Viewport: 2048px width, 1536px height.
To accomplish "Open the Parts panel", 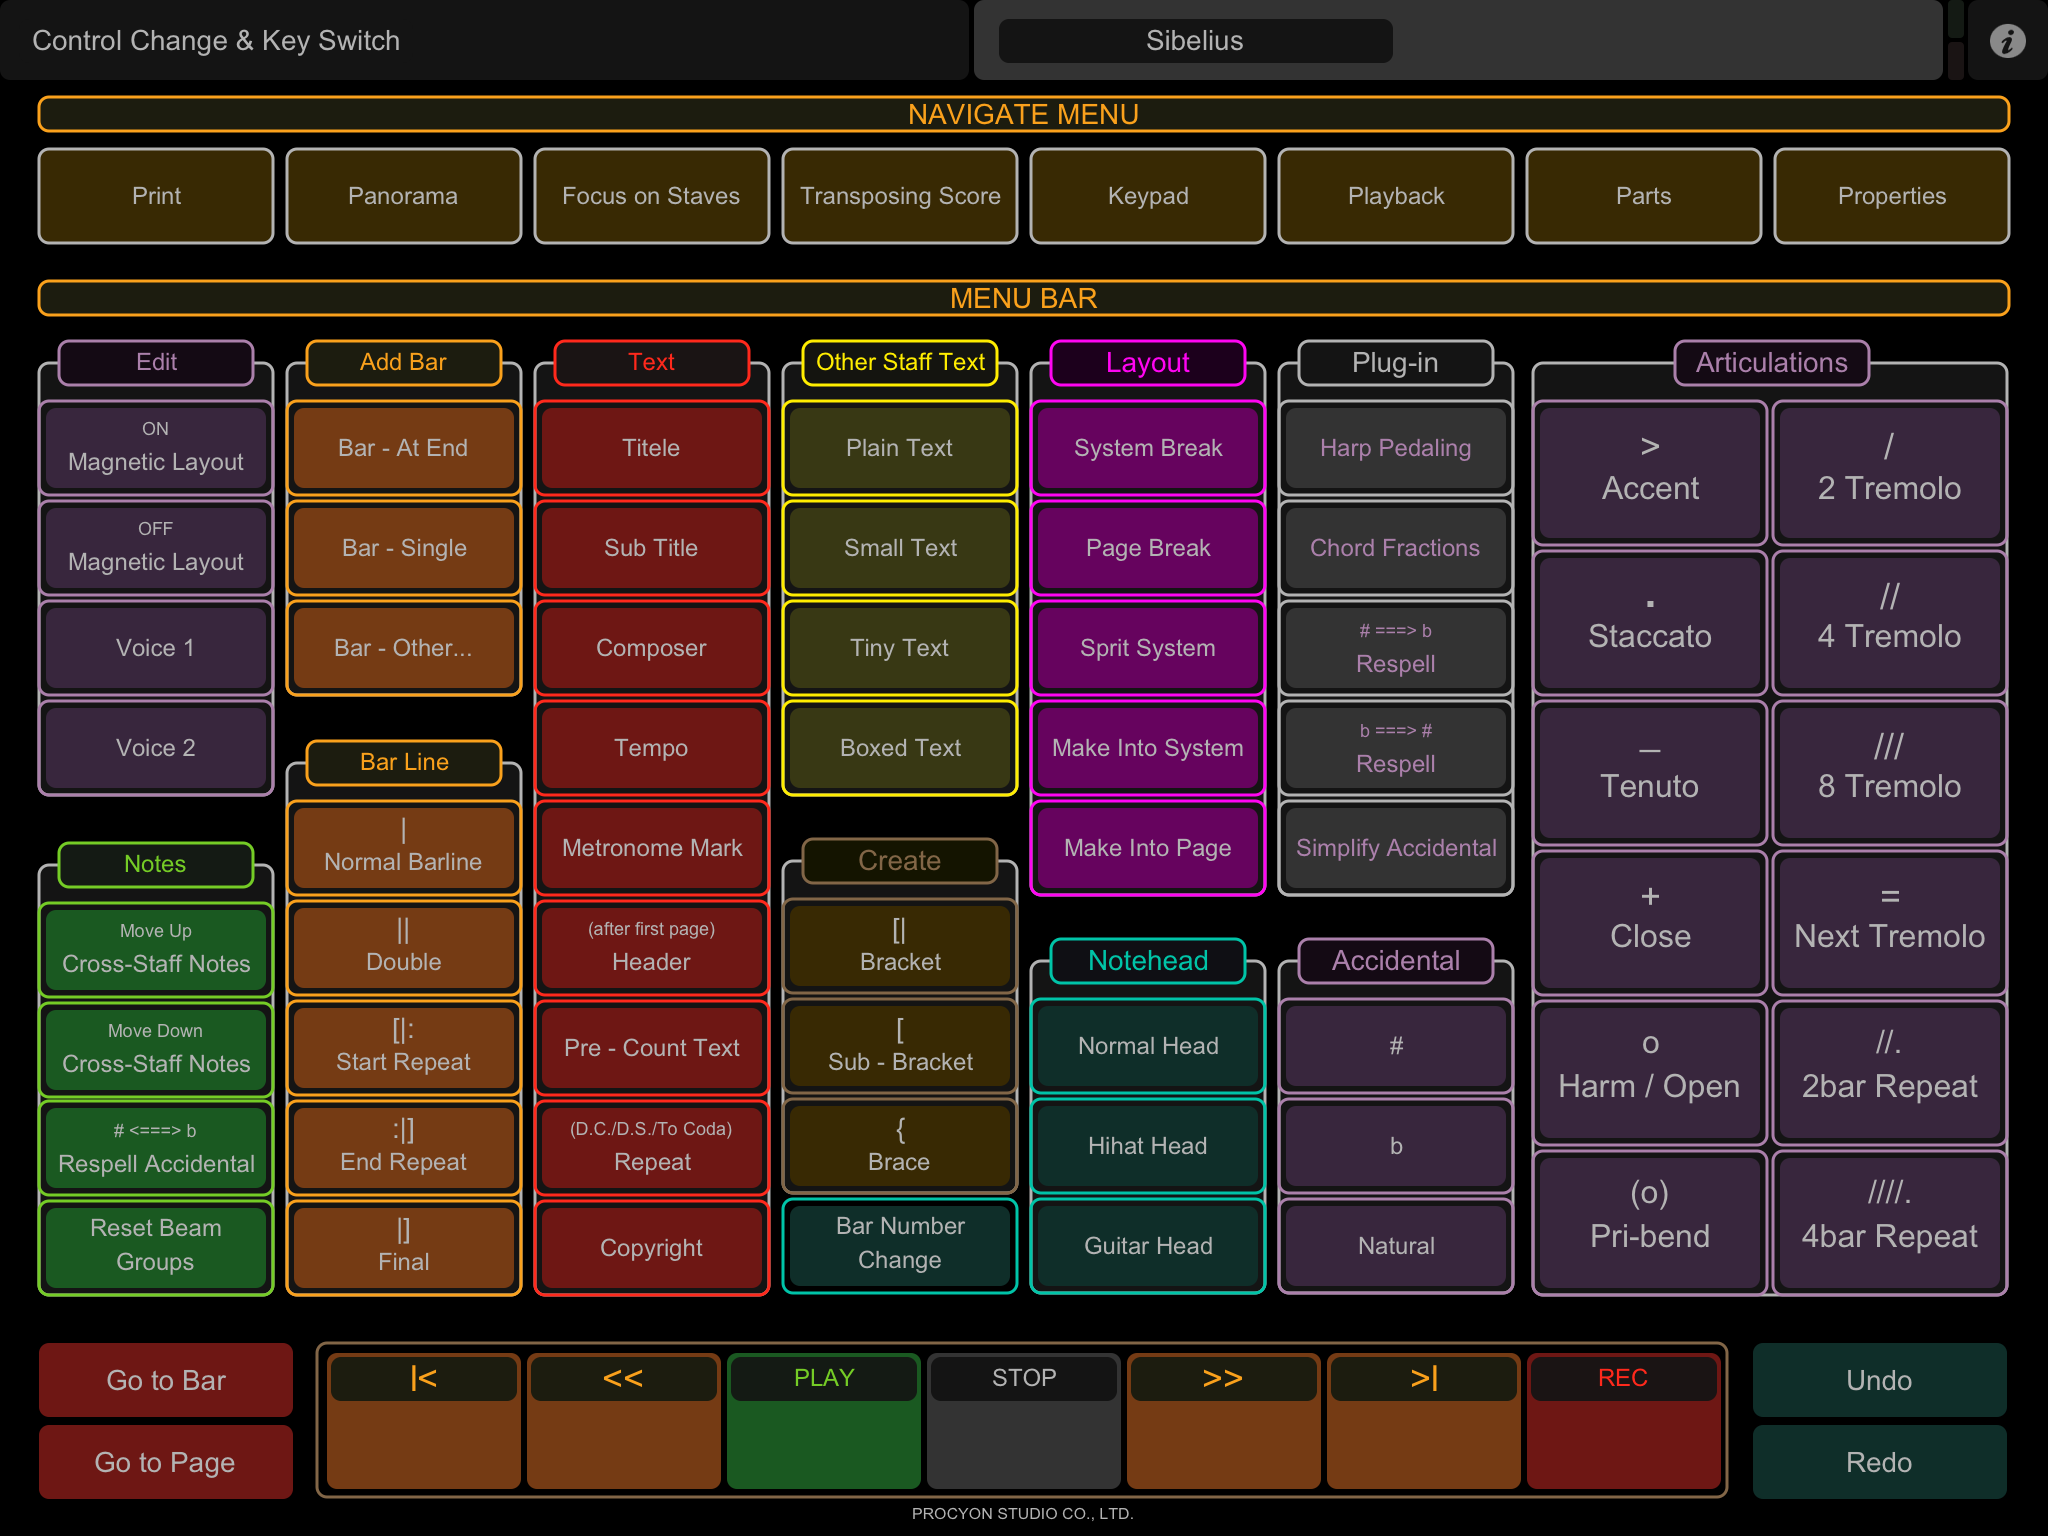I will pyautogui.click(x=1644, y=196).
